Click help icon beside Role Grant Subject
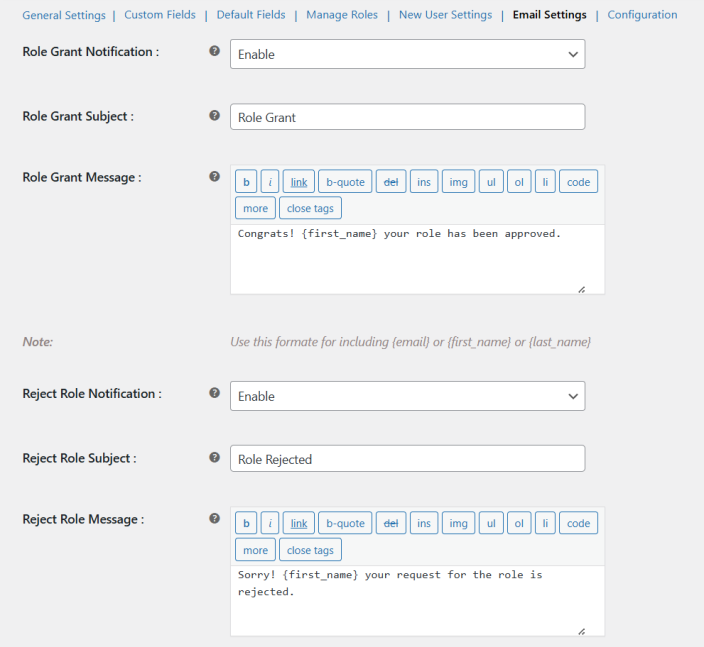Screen dimensions: 704x647 point(215,115)
